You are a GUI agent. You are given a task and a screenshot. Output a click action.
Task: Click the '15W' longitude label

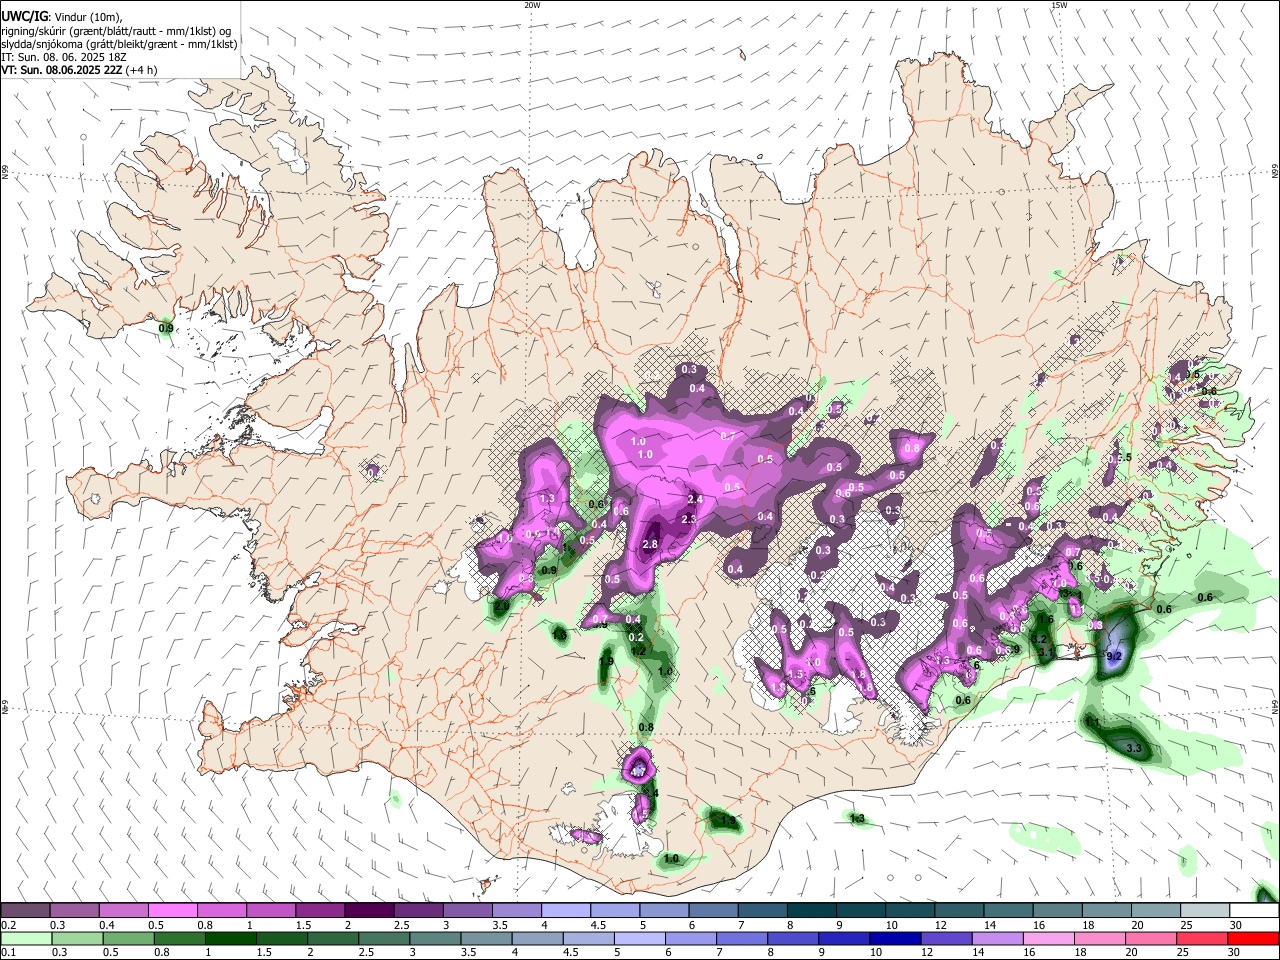(x=1059, y=5)
